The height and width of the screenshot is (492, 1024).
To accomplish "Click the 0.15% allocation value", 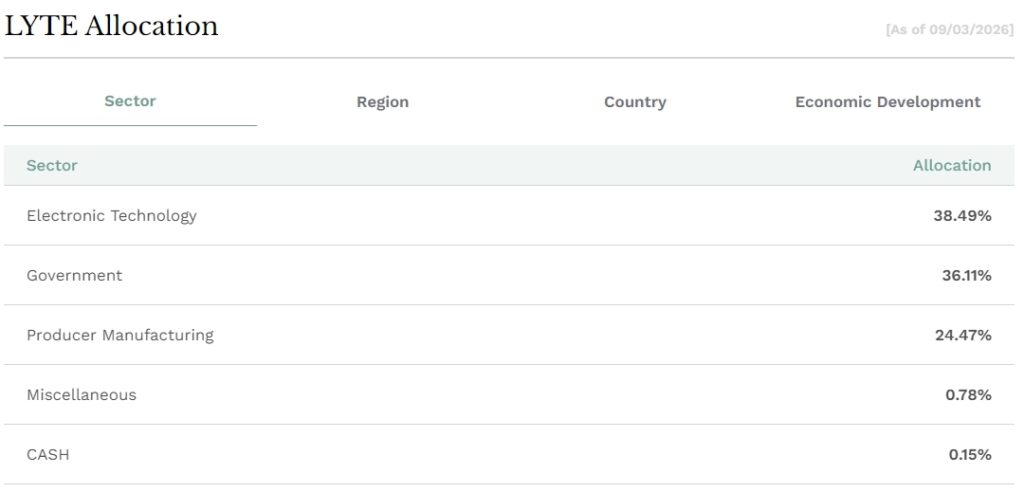I will coord(970,454).
